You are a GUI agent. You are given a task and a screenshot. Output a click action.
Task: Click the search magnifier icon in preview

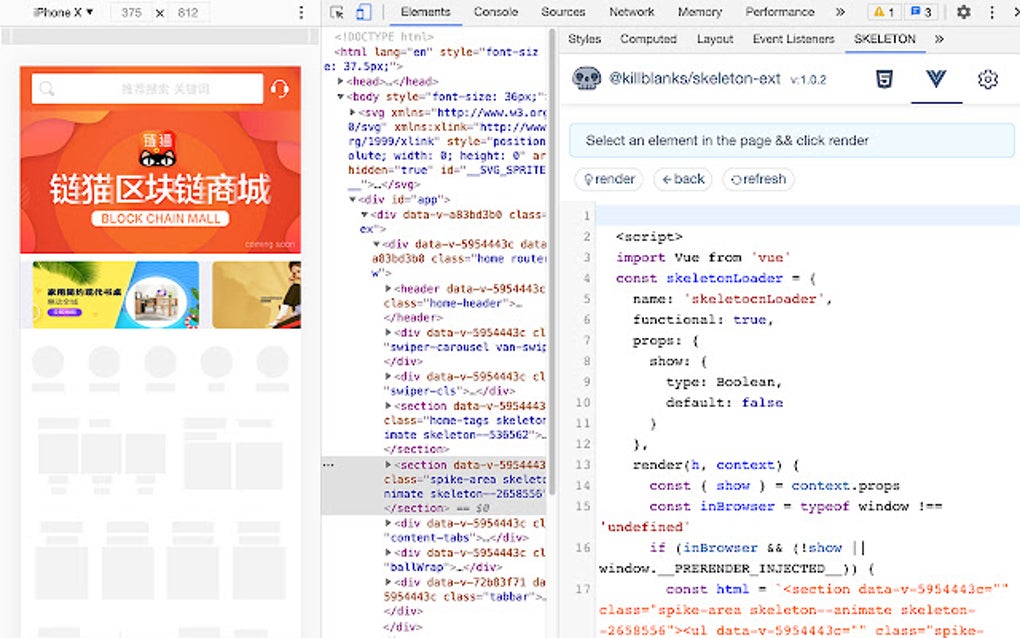tap(47, 88)
